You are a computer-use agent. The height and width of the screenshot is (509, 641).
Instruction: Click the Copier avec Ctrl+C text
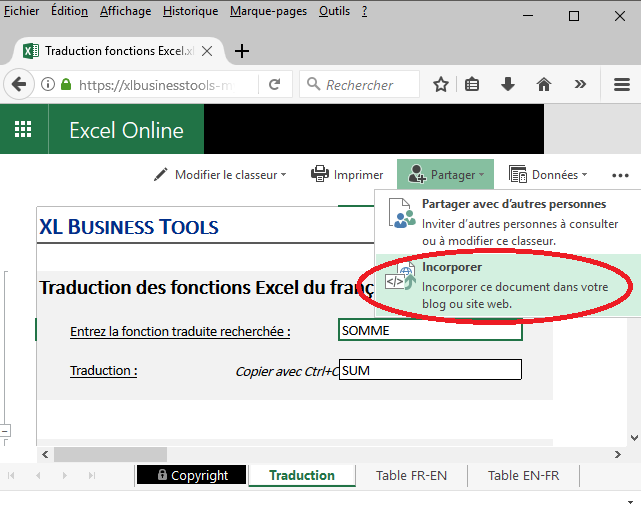pos(287,371)
